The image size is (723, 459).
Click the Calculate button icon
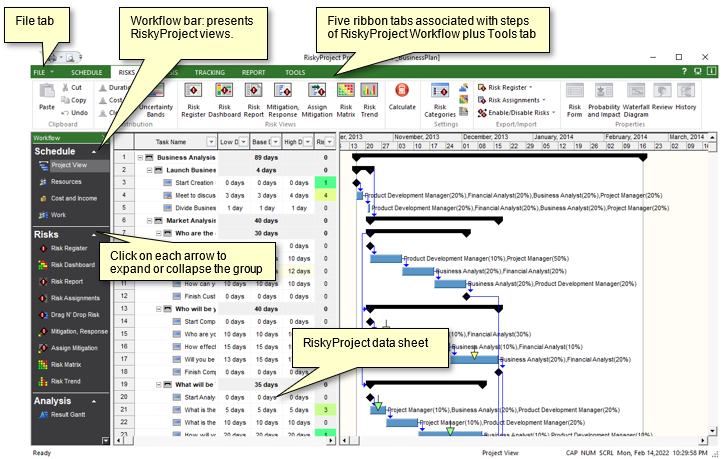[402, 90]
